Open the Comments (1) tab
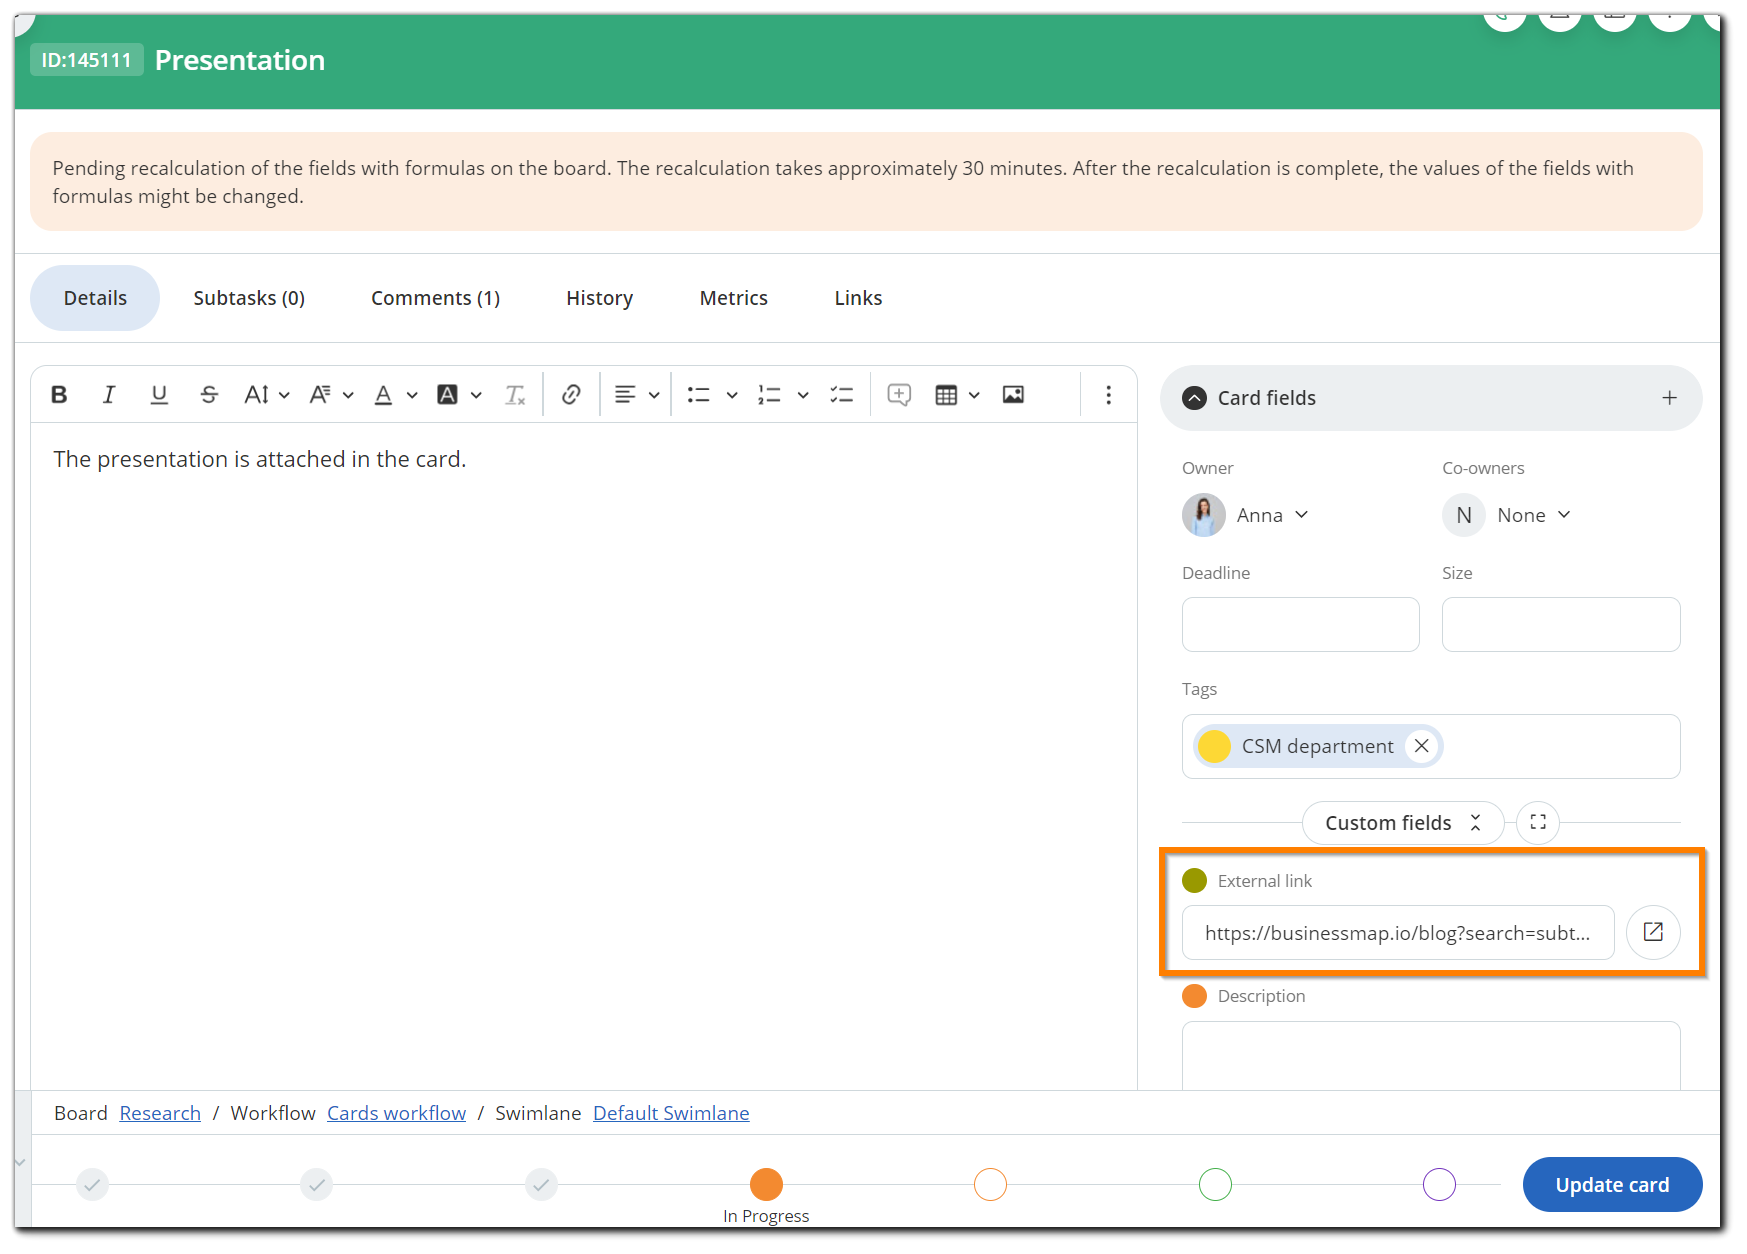The height and width of the screenshot is (1254, 1747). [x=435, y=298]
